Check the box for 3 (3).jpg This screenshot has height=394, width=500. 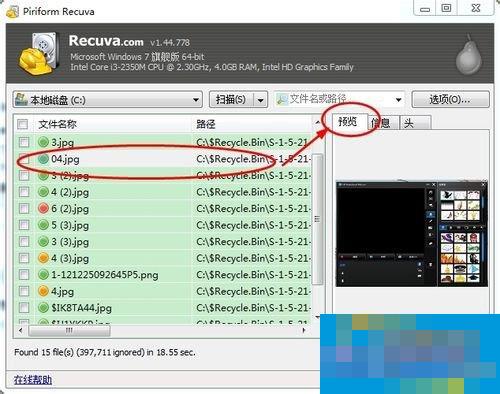24,241
